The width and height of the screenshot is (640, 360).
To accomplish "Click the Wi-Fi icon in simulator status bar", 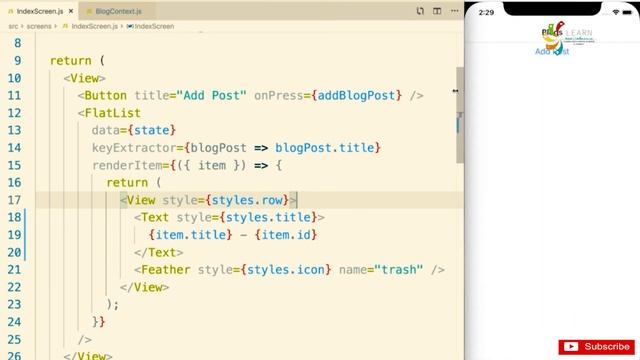I will [x=616, y=12].
